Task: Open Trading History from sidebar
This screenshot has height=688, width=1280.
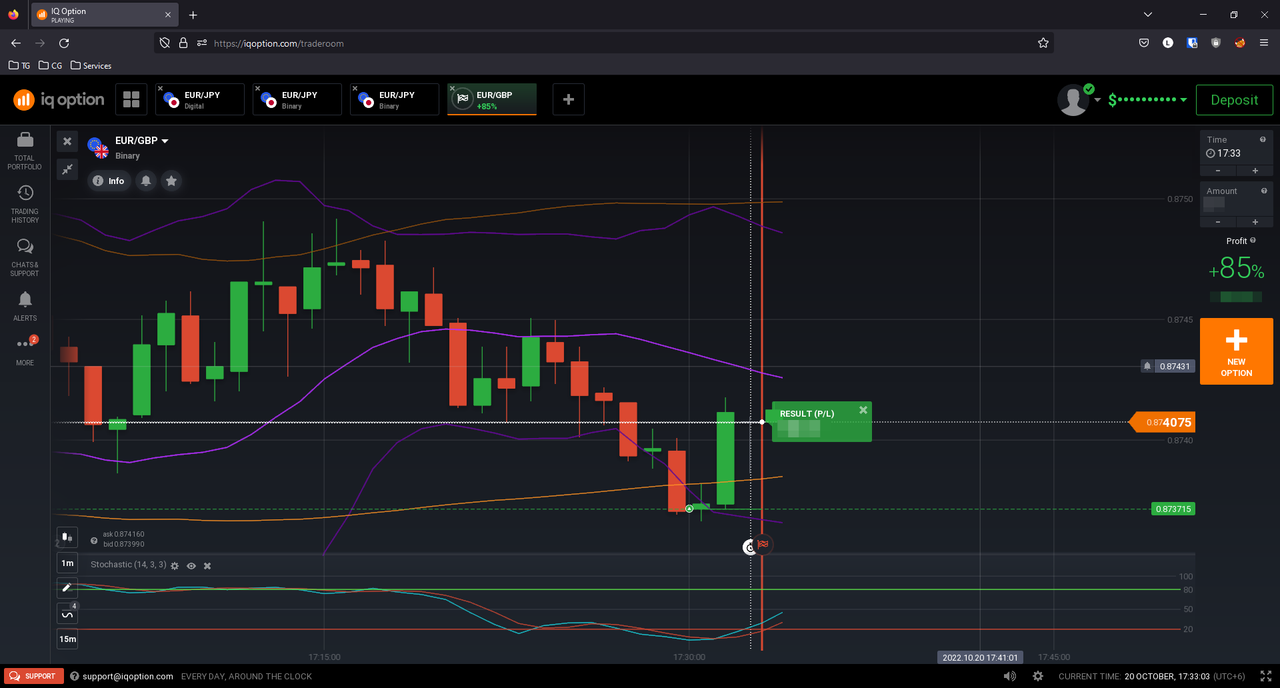Action: 25,204
